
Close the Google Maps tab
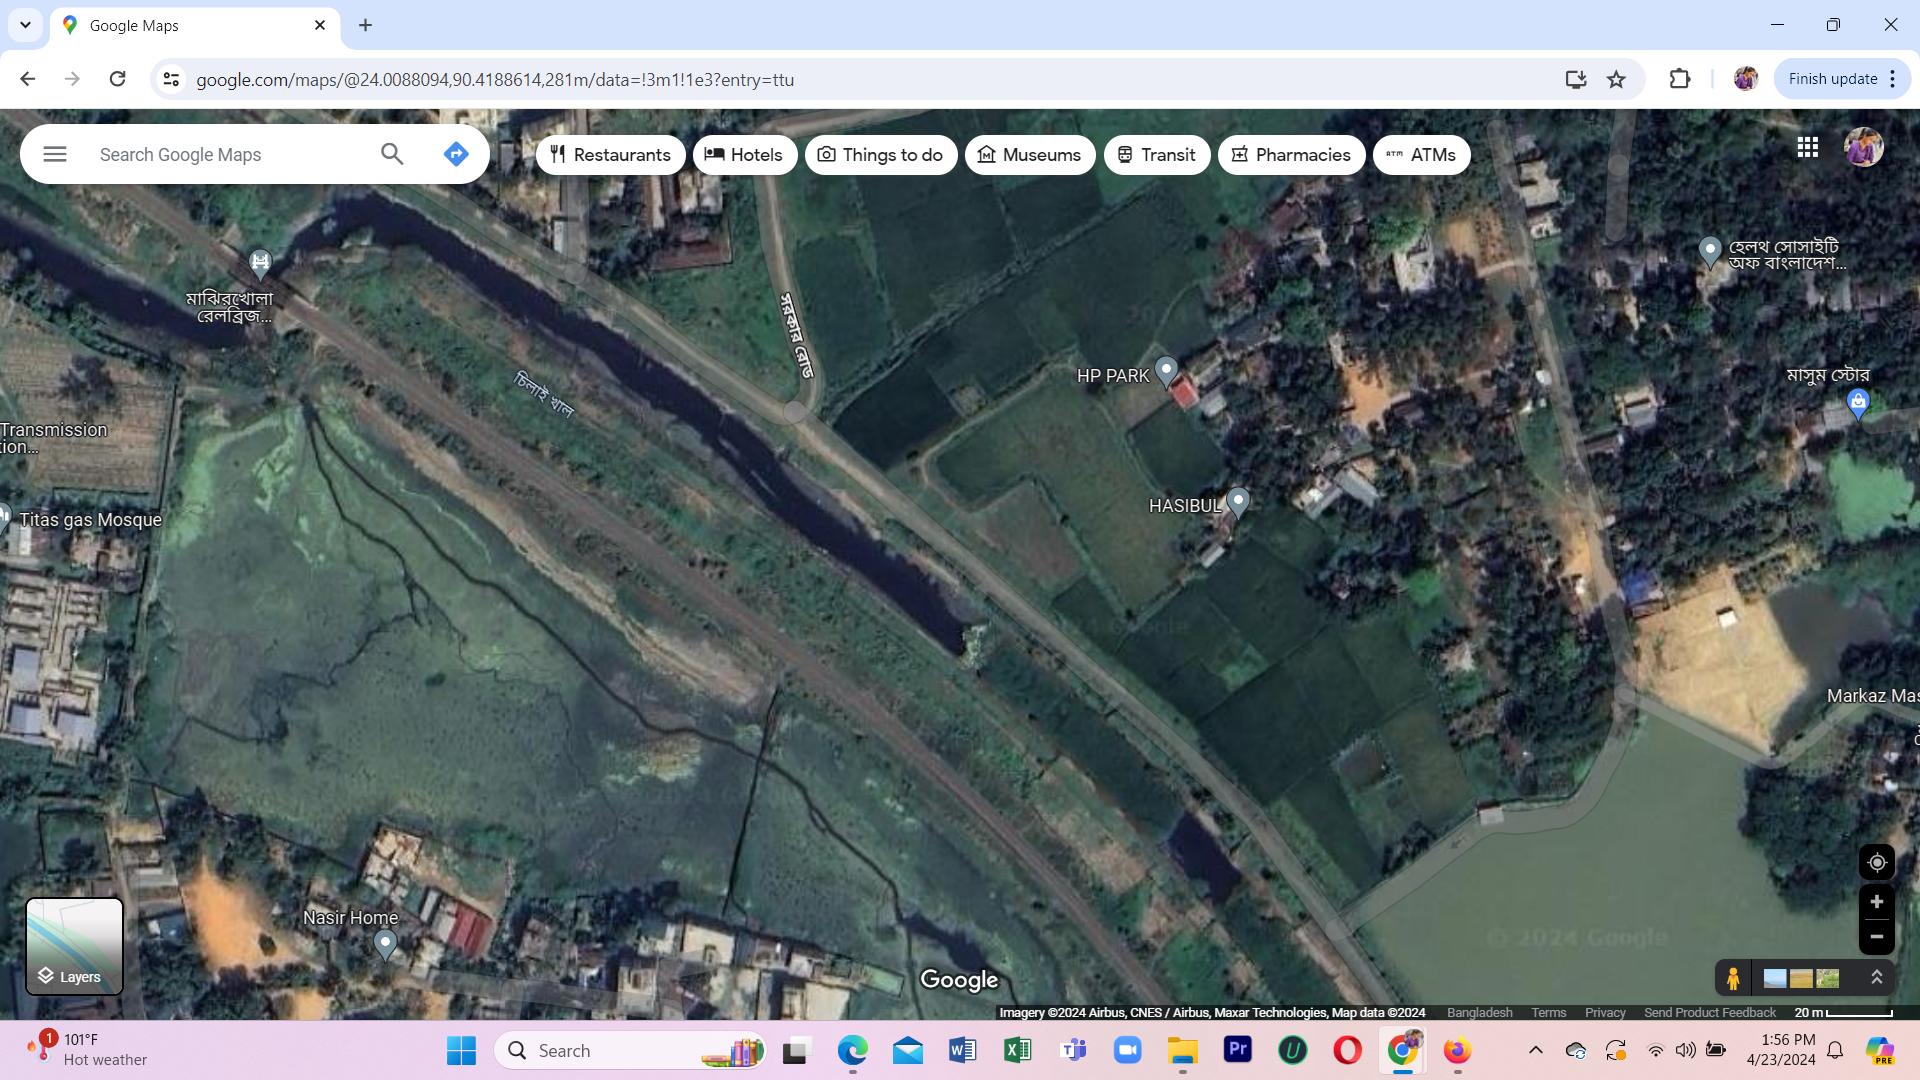point(320,25)
